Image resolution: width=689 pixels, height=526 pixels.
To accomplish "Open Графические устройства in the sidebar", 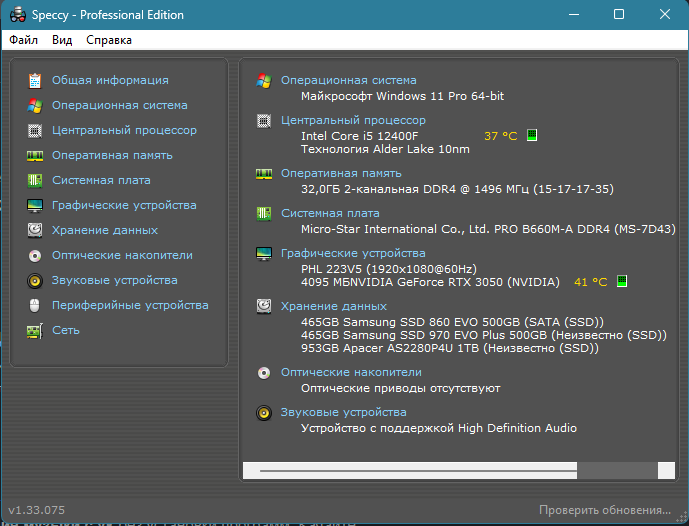I will pos(124,206).
